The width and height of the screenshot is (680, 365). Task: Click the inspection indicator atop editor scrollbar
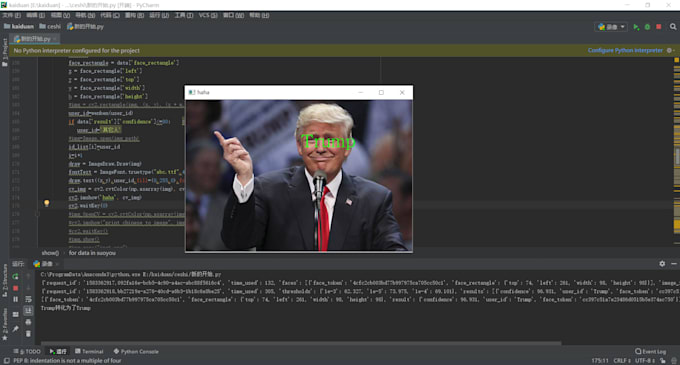[x=677, y=60]
